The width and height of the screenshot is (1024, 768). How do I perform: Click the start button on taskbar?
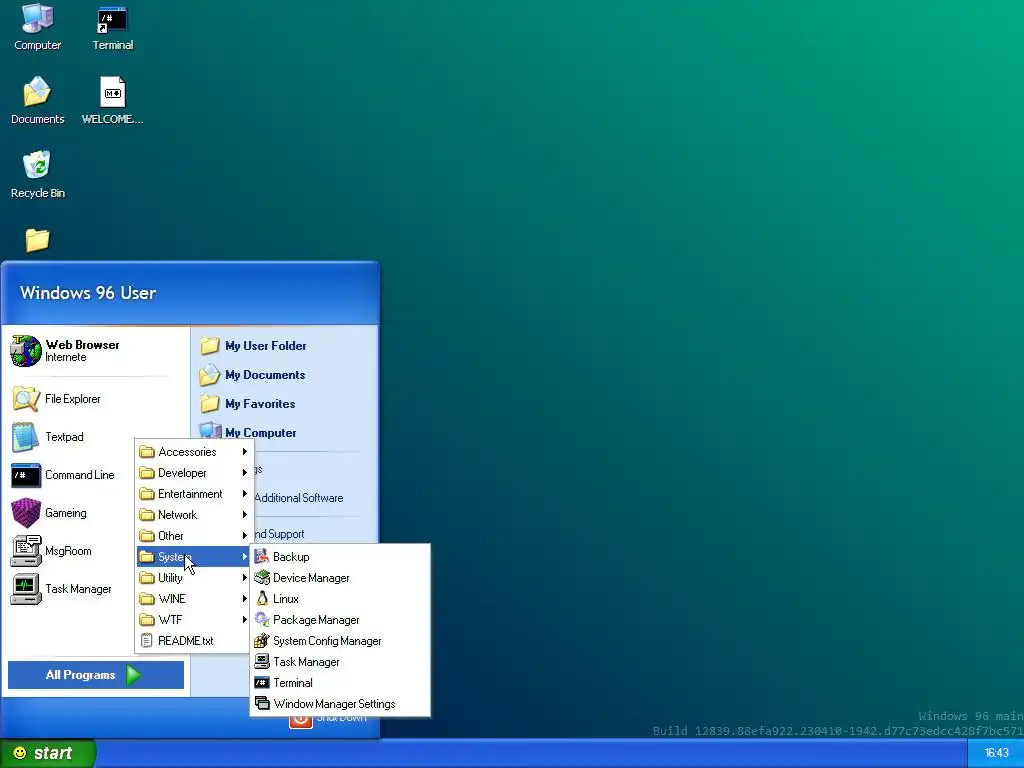pos(48,753)
